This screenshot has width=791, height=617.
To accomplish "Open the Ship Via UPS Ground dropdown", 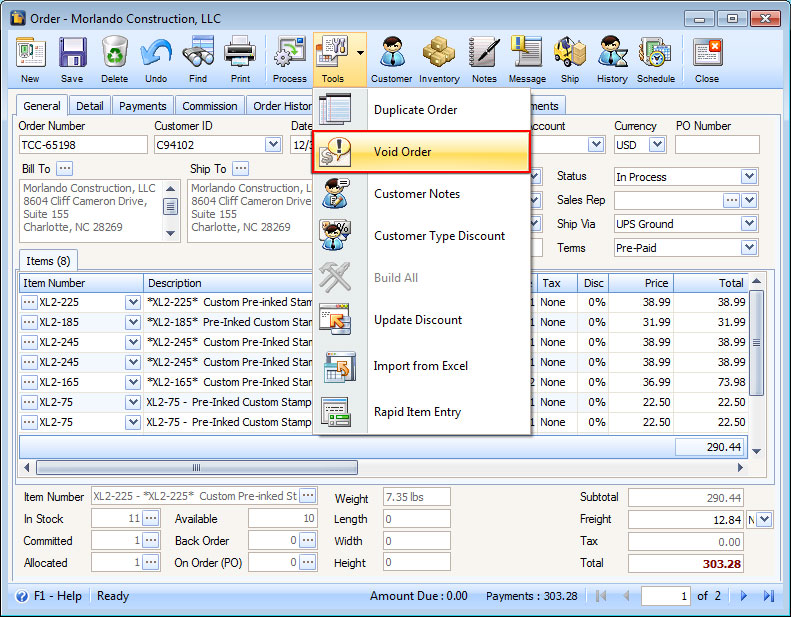I will tap(749, 223).
